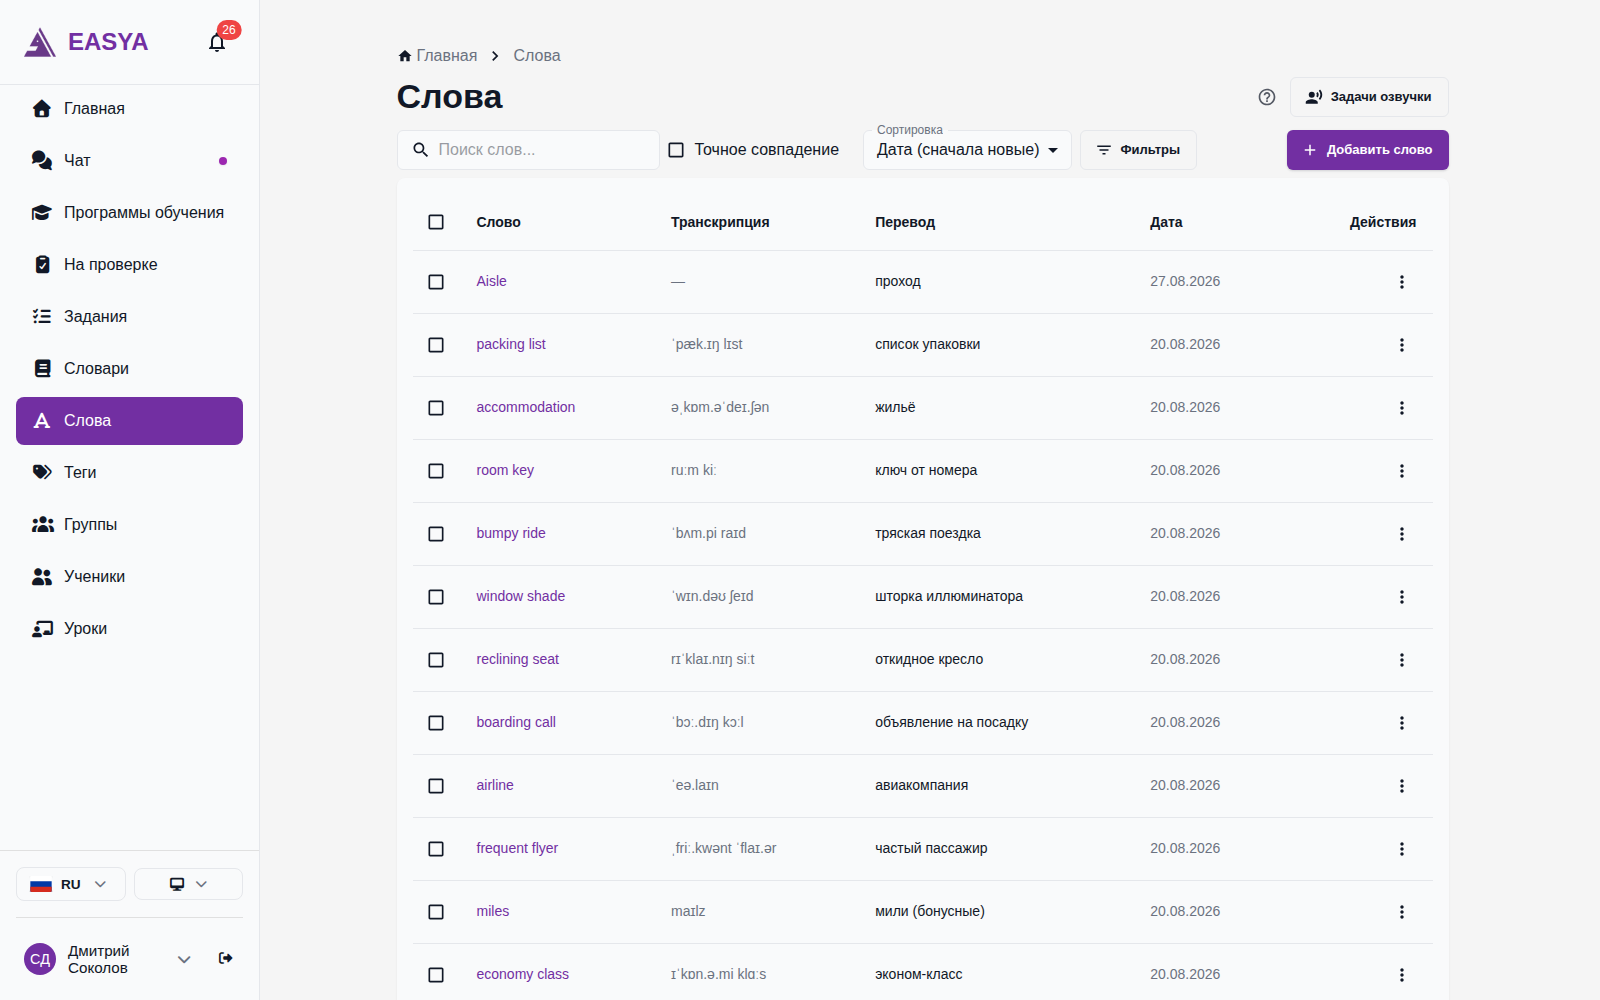The width and height of the screenshot is (1600, 1000).
Task: Check the economy class row checkbox
Action: 436,975
